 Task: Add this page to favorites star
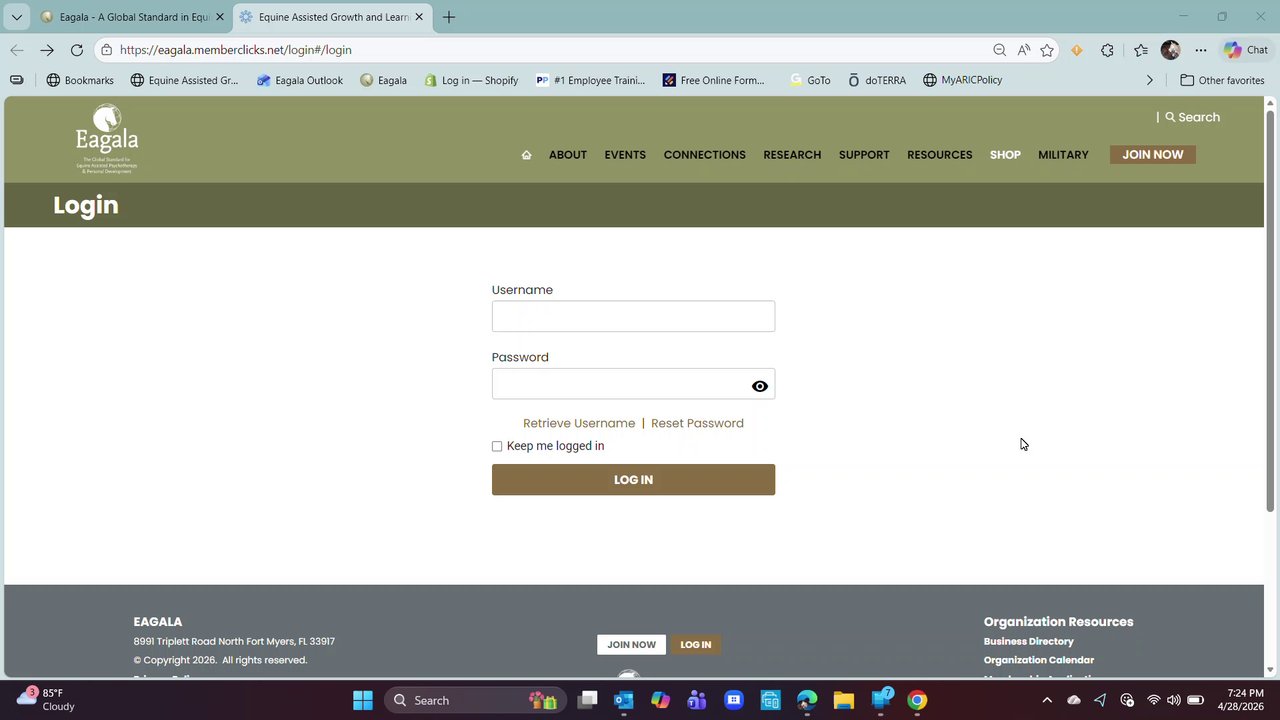[1047, 50]
